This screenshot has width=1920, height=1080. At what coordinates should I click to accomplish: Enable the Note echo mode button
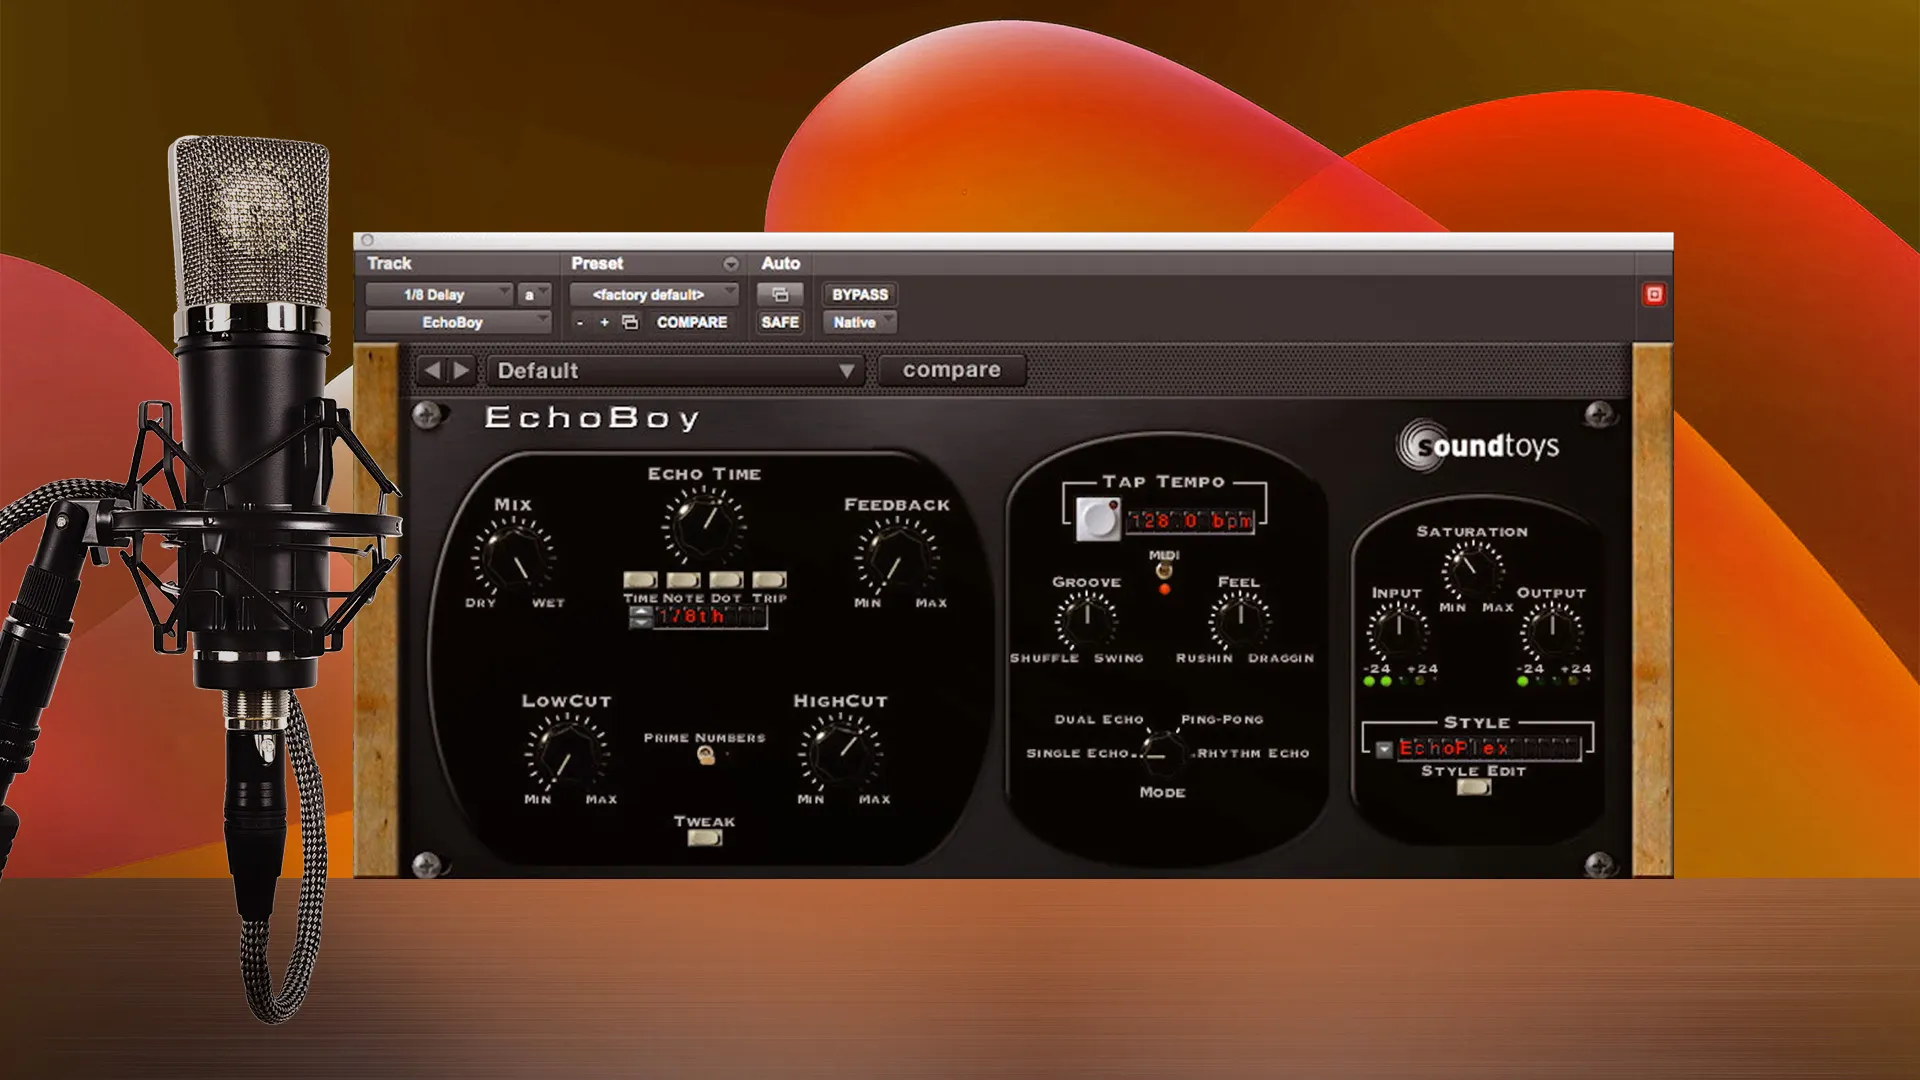[683, 580]
